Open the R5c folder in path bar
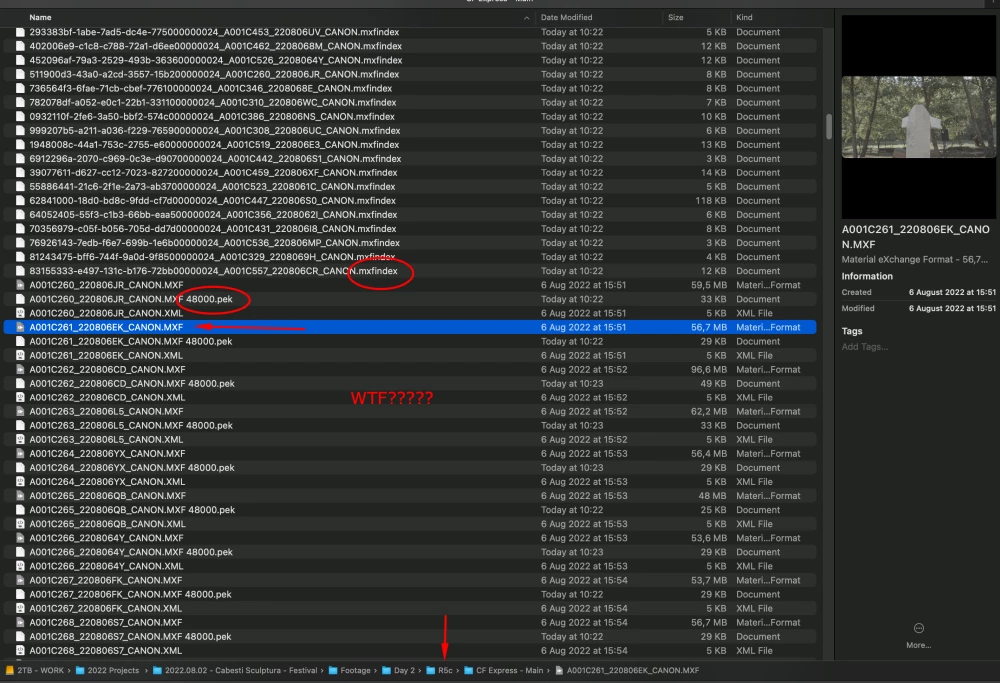The height and width of the screenshot is (683, 1000). [439, 670]
